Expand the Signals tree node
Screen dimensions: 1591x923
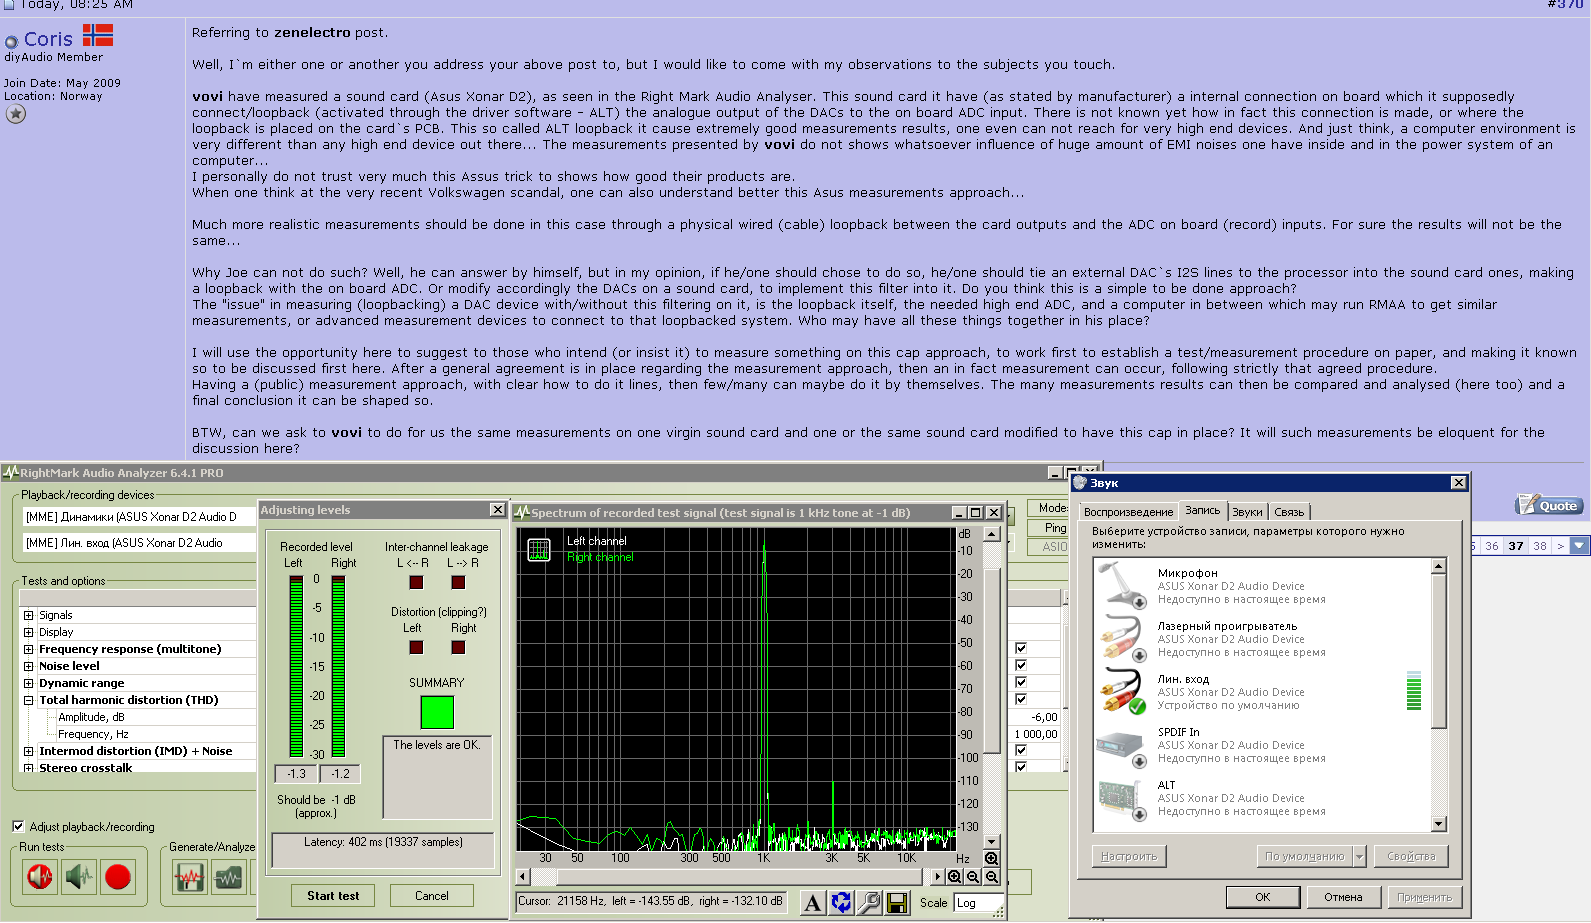point(29,615)
